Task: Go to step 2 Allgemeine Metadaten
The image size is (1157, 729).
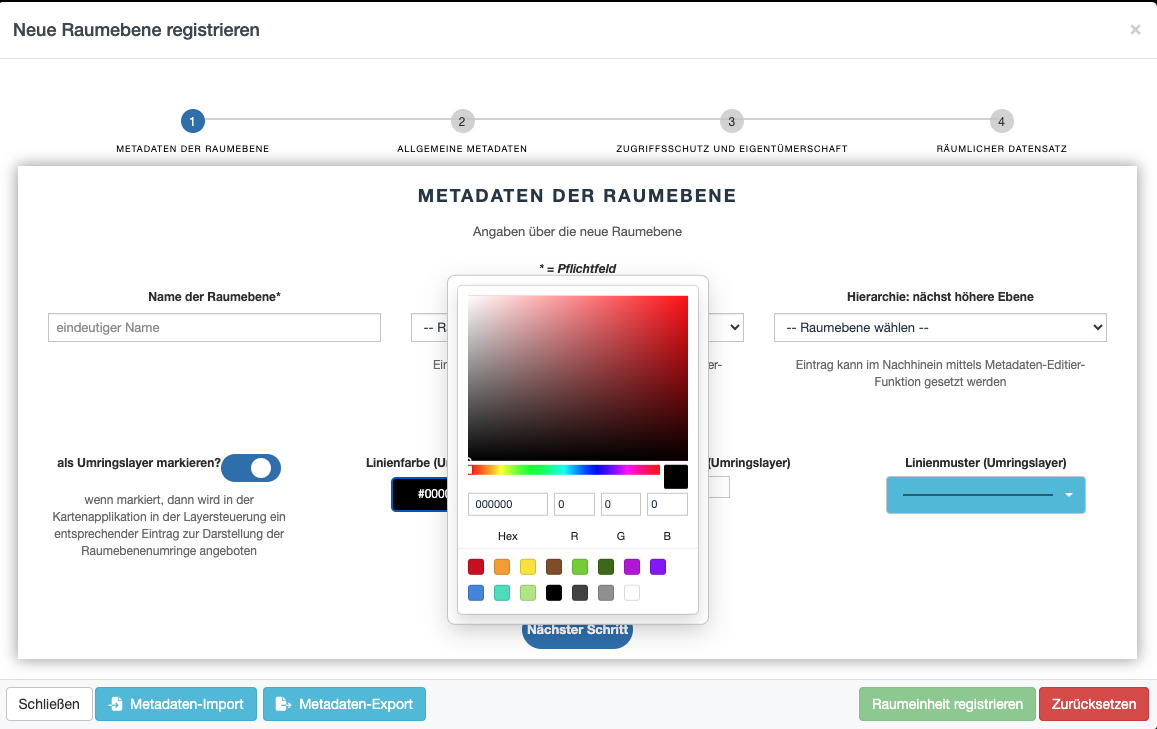Action: 461,122
